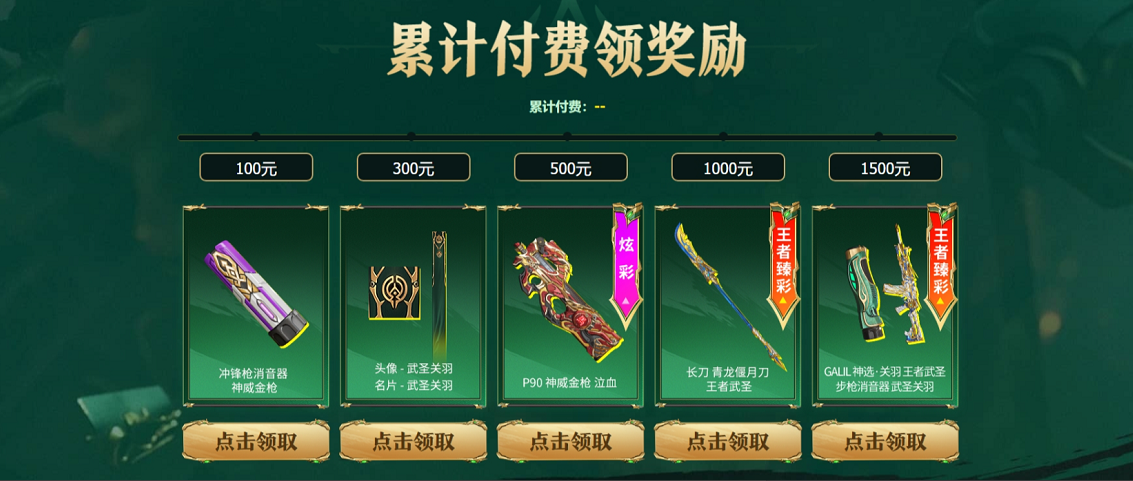Select the 青龙偃月刀 long blade image
This screenshot has height=481, width=1133.
(731, 296)
